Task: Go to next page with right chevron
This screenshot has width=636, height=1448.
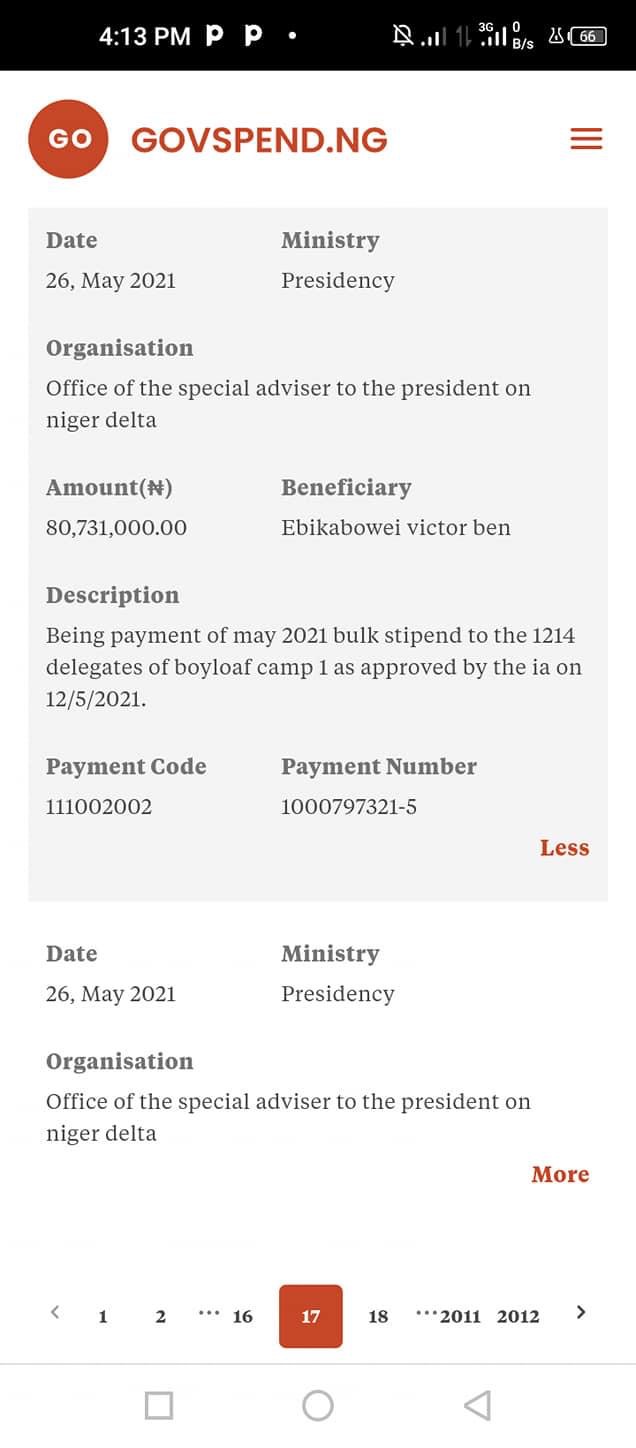Action: (581, 1312)
